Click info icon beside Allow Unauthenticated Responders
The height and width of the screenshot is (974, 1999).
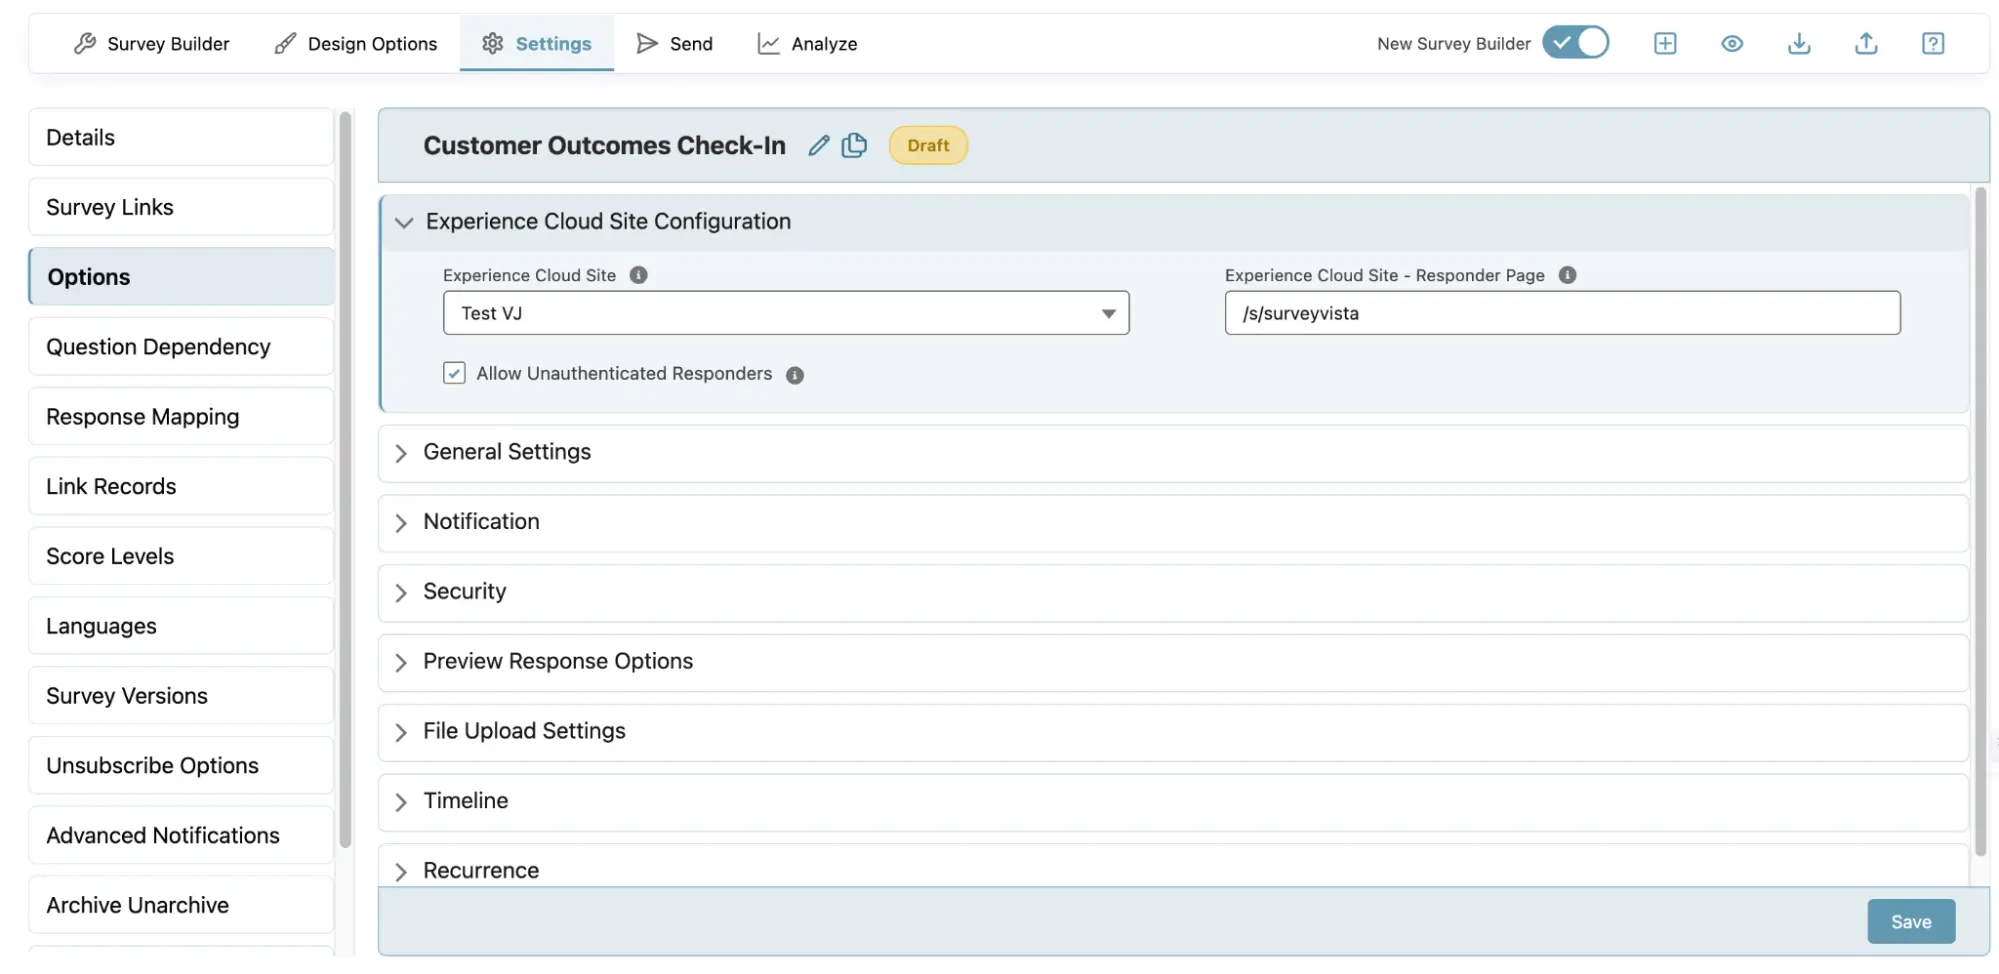(x=794, y=375)
